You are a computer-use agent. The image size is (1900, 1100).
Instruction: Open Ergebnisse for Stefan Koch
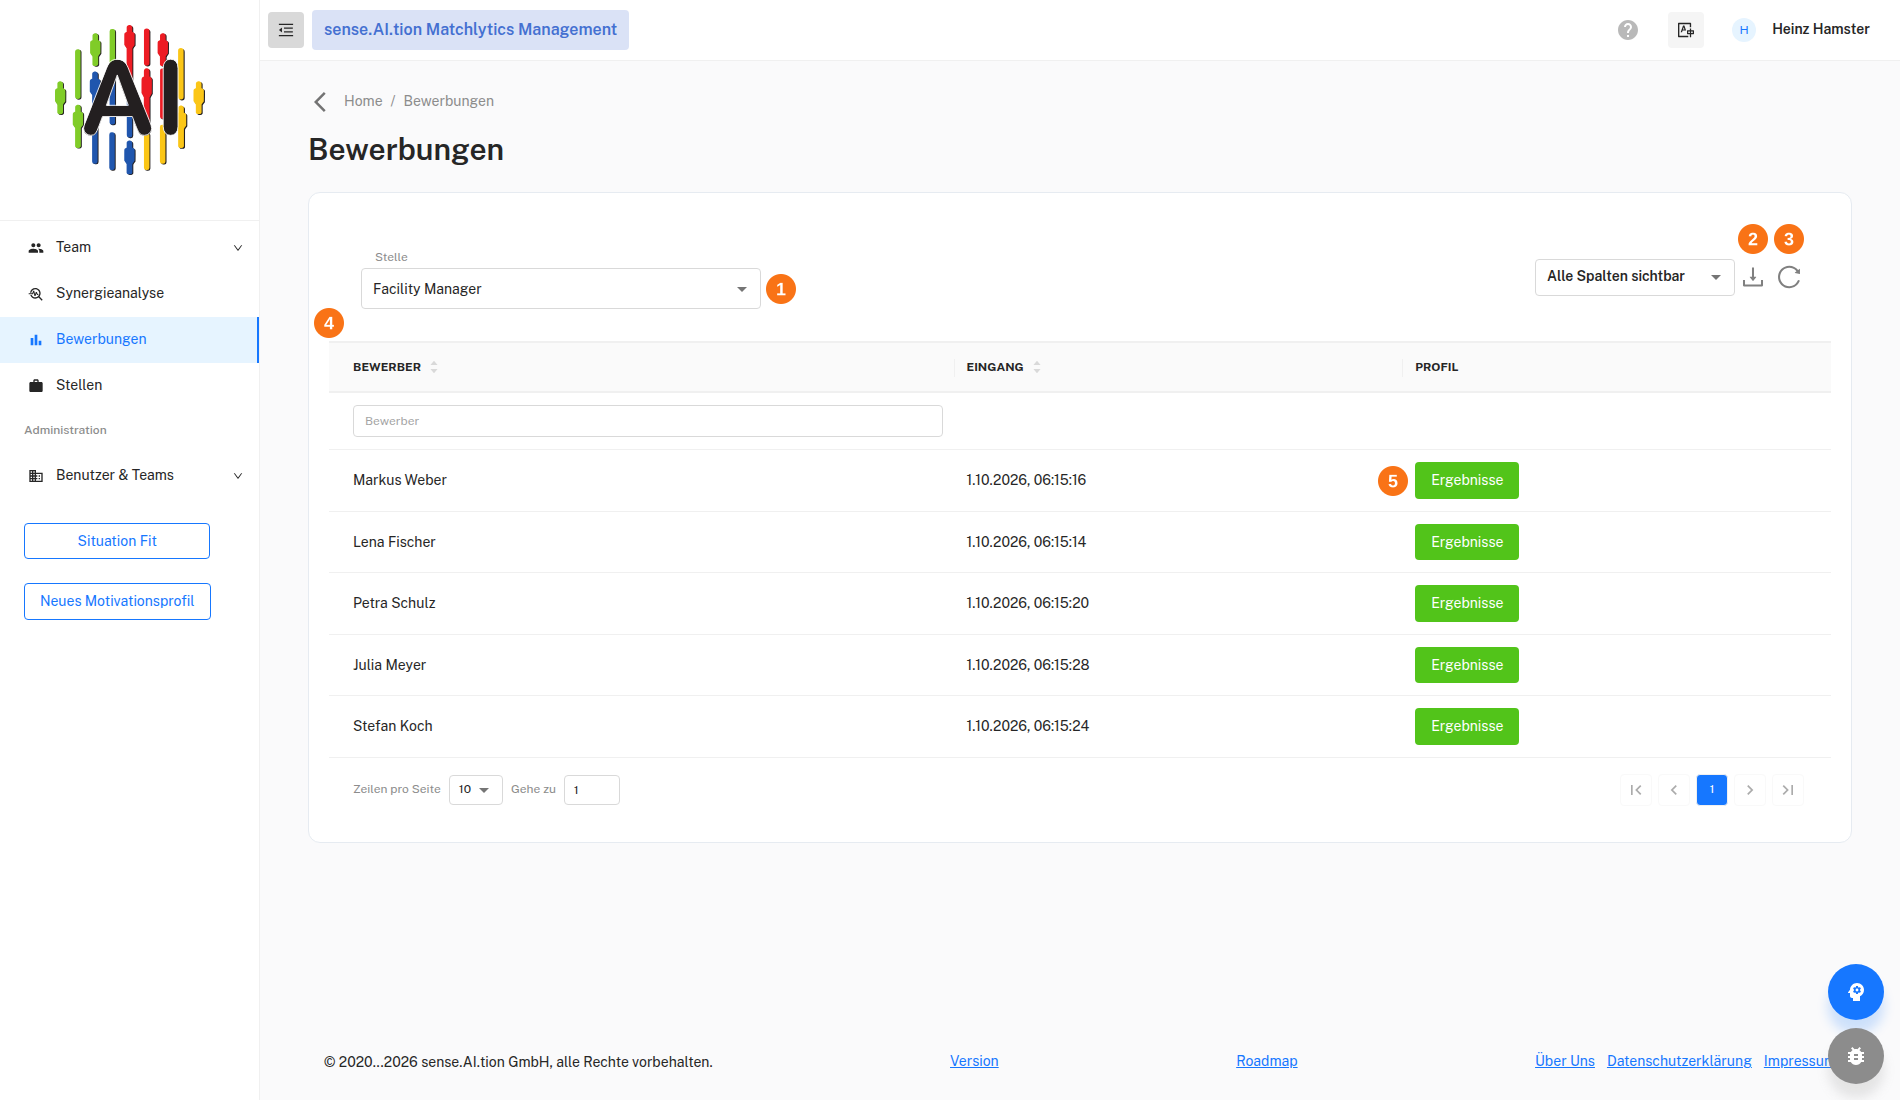click(1466, 726)
